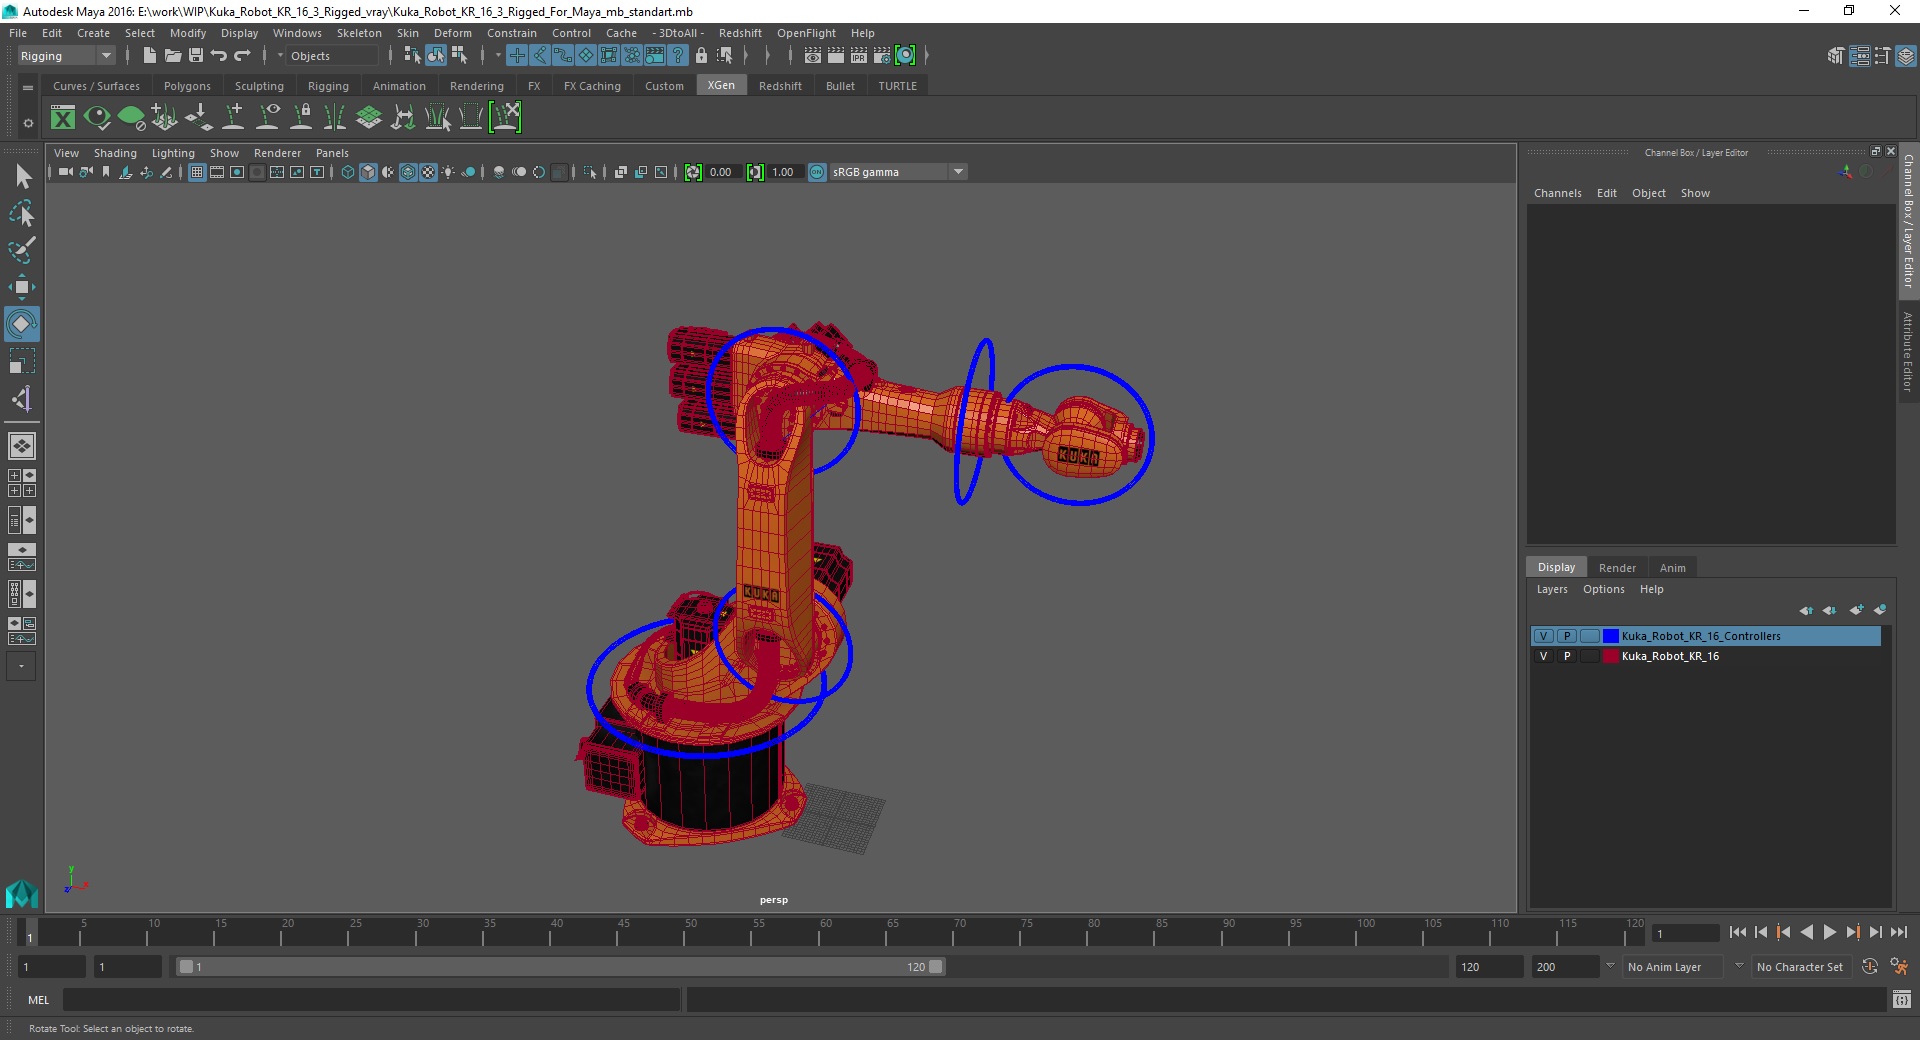This screenshot has width=1920, height=1040.
Task: Click the MEL script language label button
Action: pyautogui.click(x=38, y=1000)
